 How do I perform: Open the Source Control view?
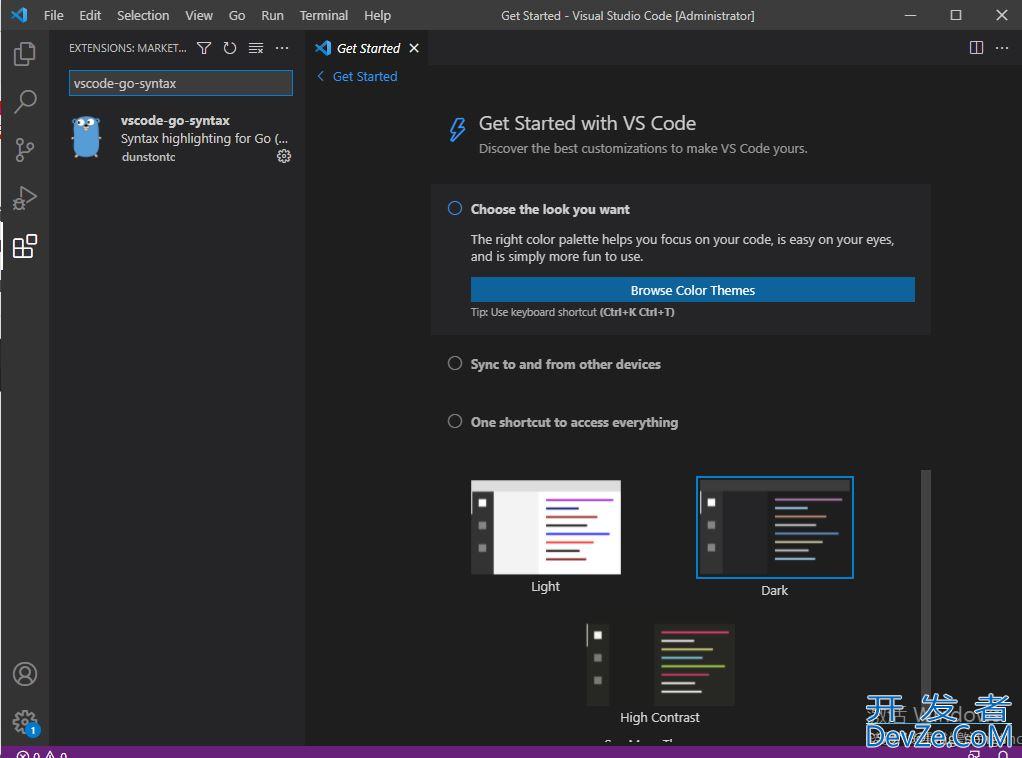(25, 150)
